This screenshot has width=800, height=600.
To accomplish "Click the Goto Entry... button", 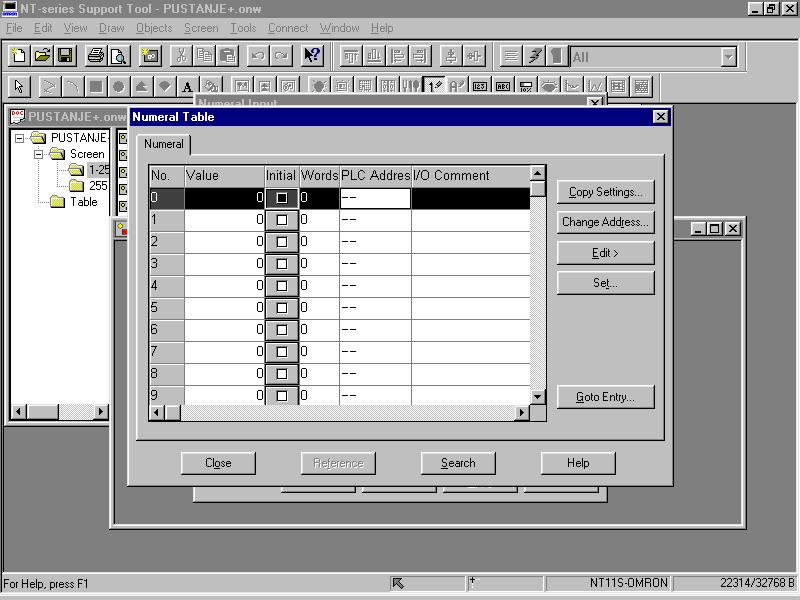I will coord(605,397).
